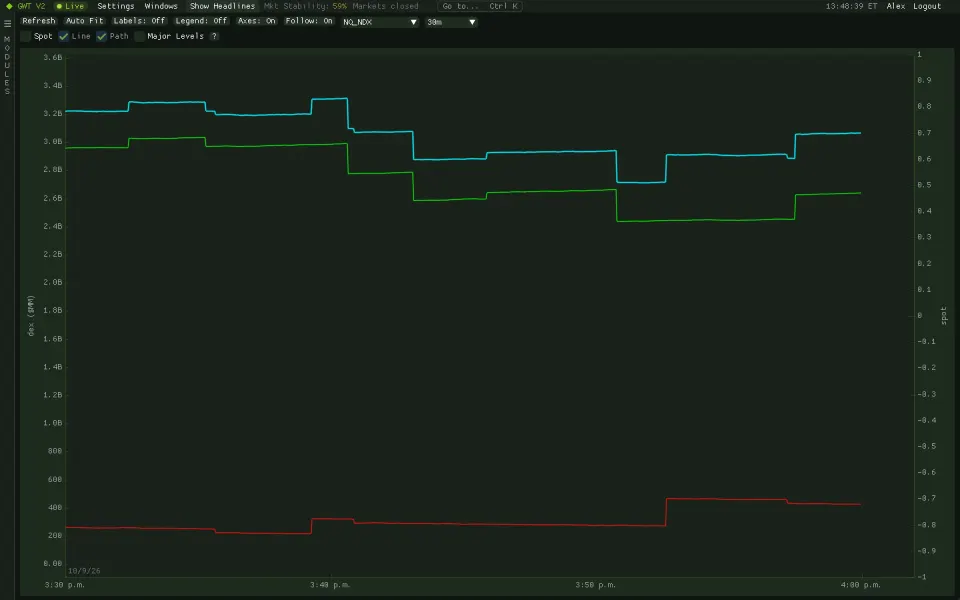Click the 3:40 p.m. time axis label

[330, 585]
